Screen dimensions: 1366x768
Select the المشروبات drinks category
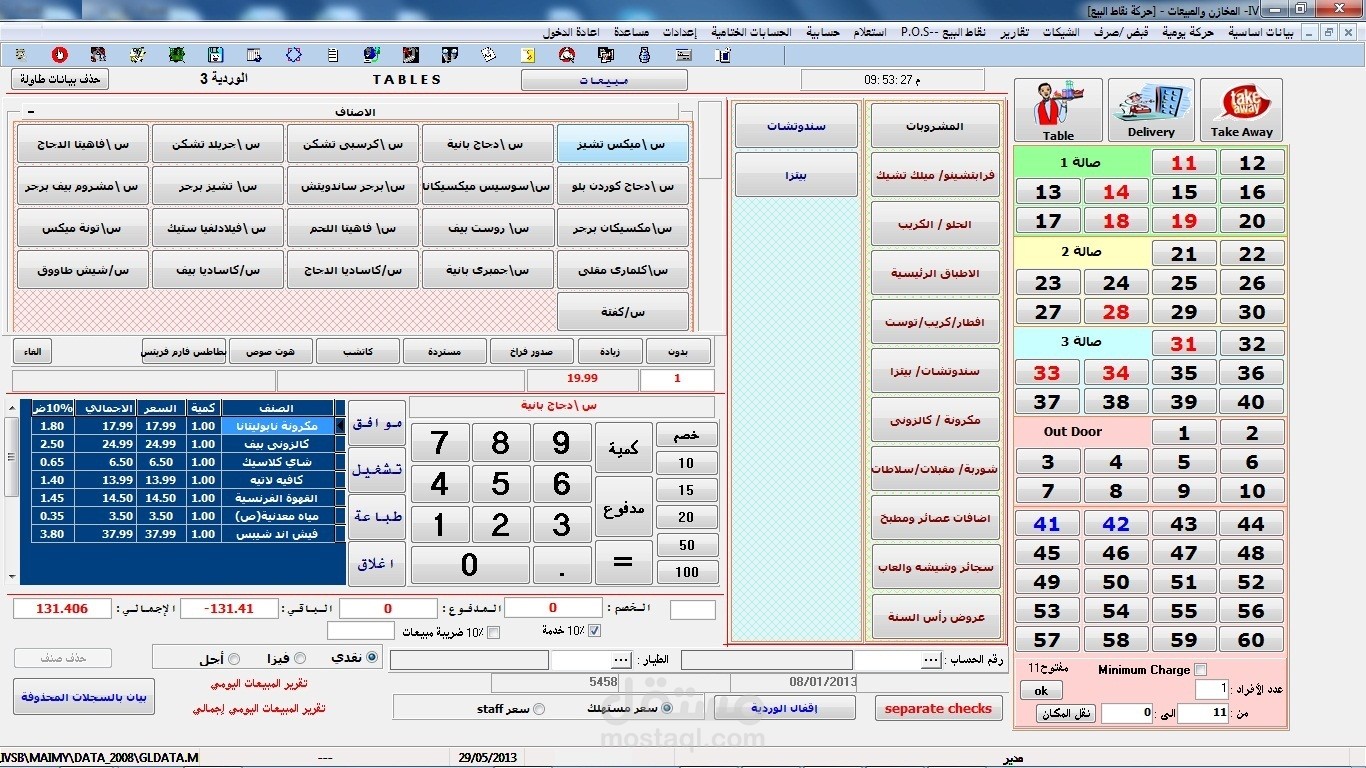point(936,126)
